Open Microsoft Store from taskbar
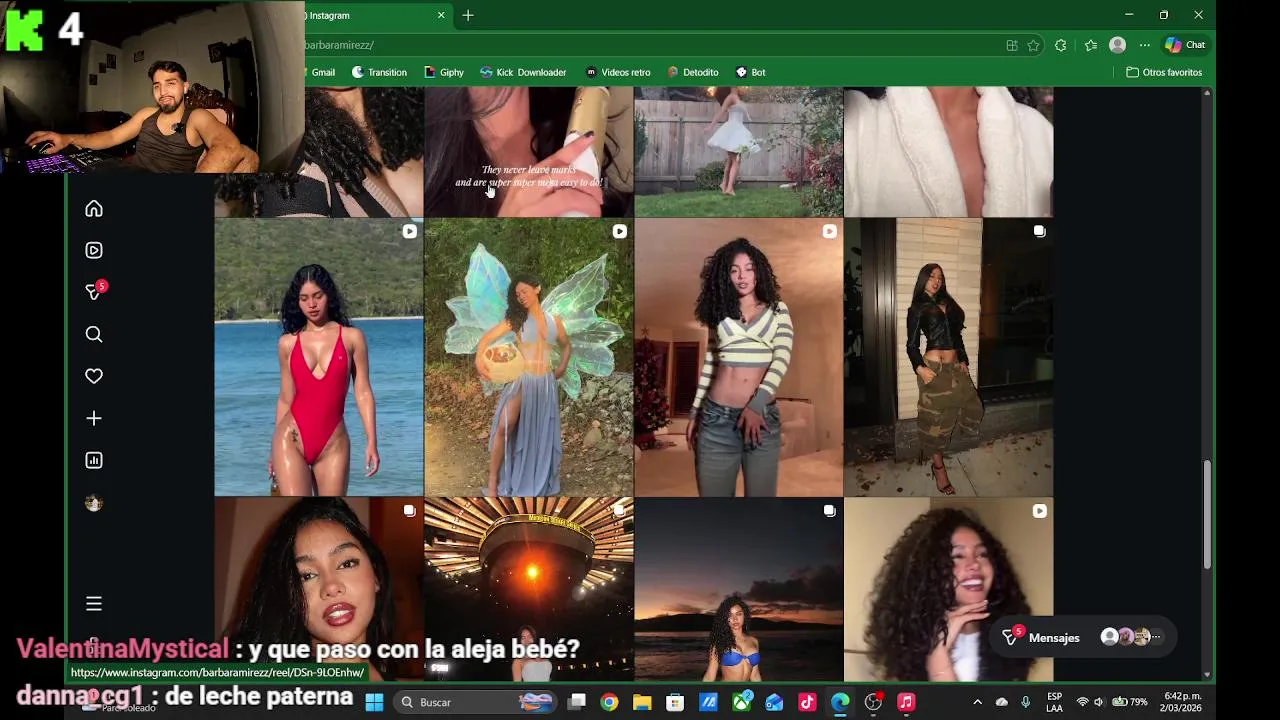1280x720 pixels. pos(675,702)
